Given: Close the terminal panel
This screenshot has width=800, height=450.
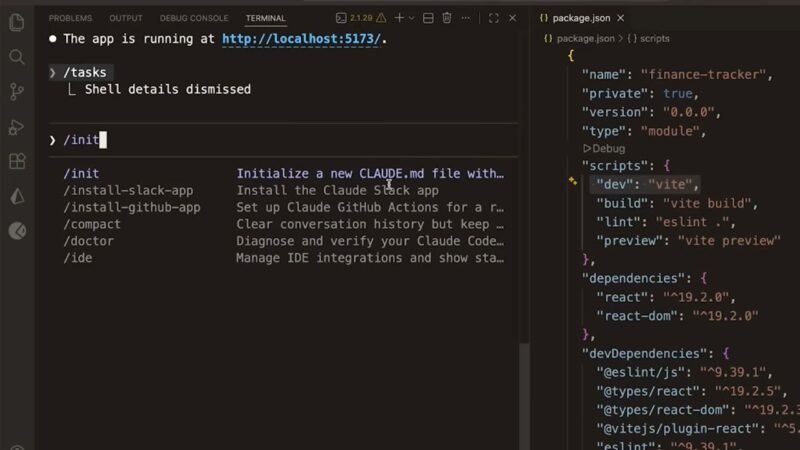Looking at the screenshot, I should point(513,18).
